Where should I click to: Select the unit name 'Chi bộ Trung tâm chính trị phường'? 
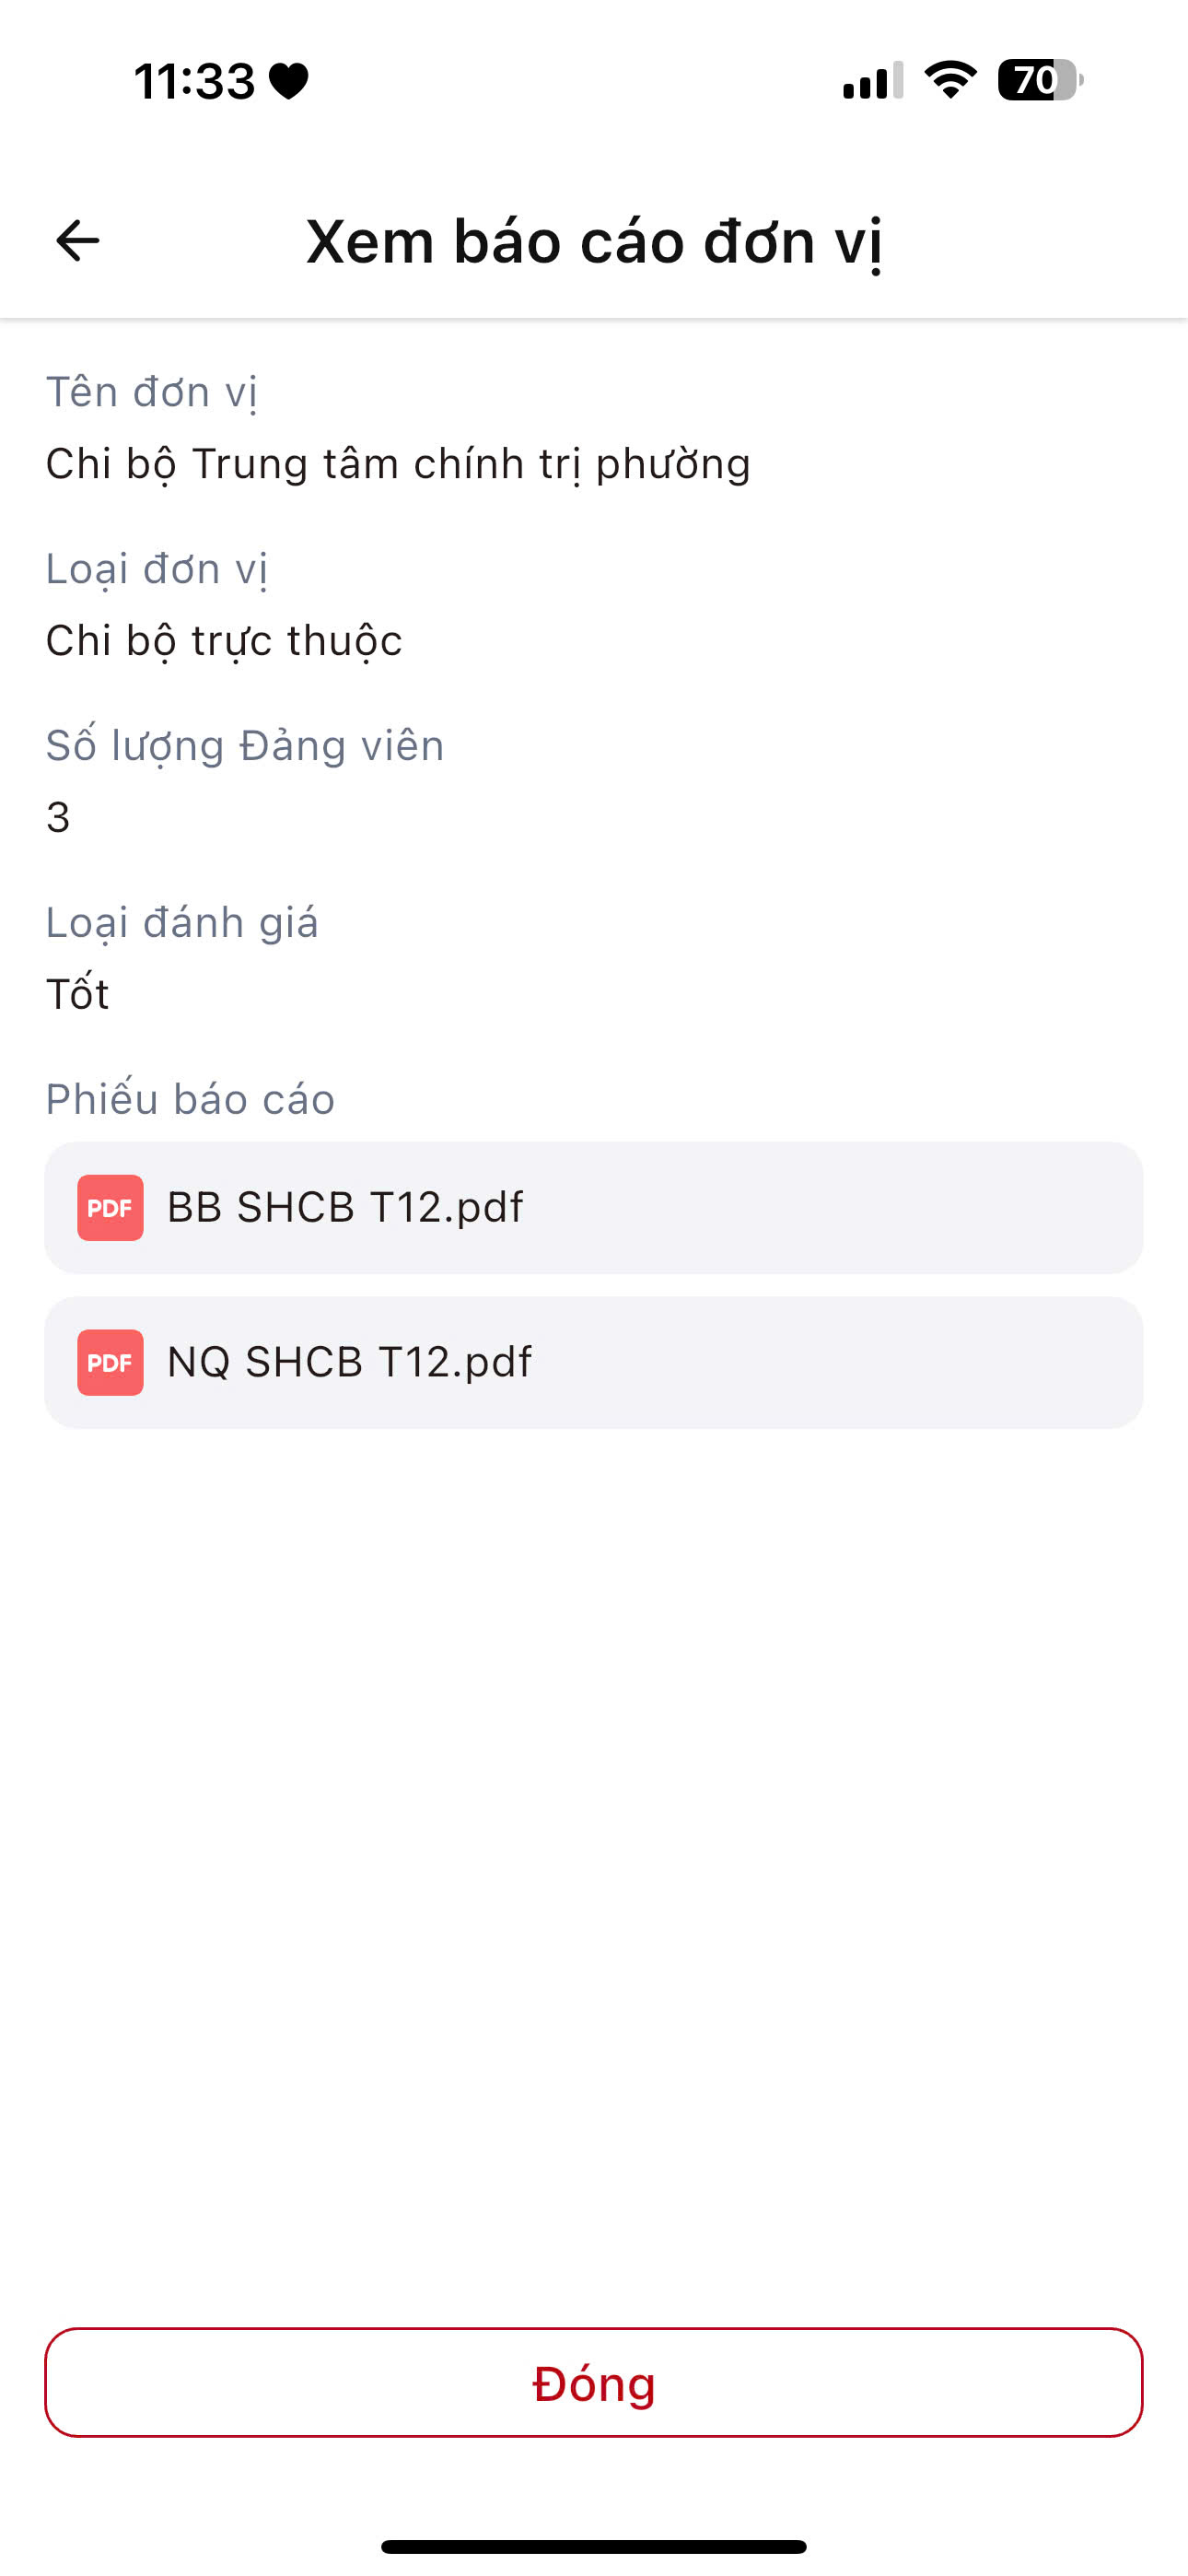pos(398,464)
